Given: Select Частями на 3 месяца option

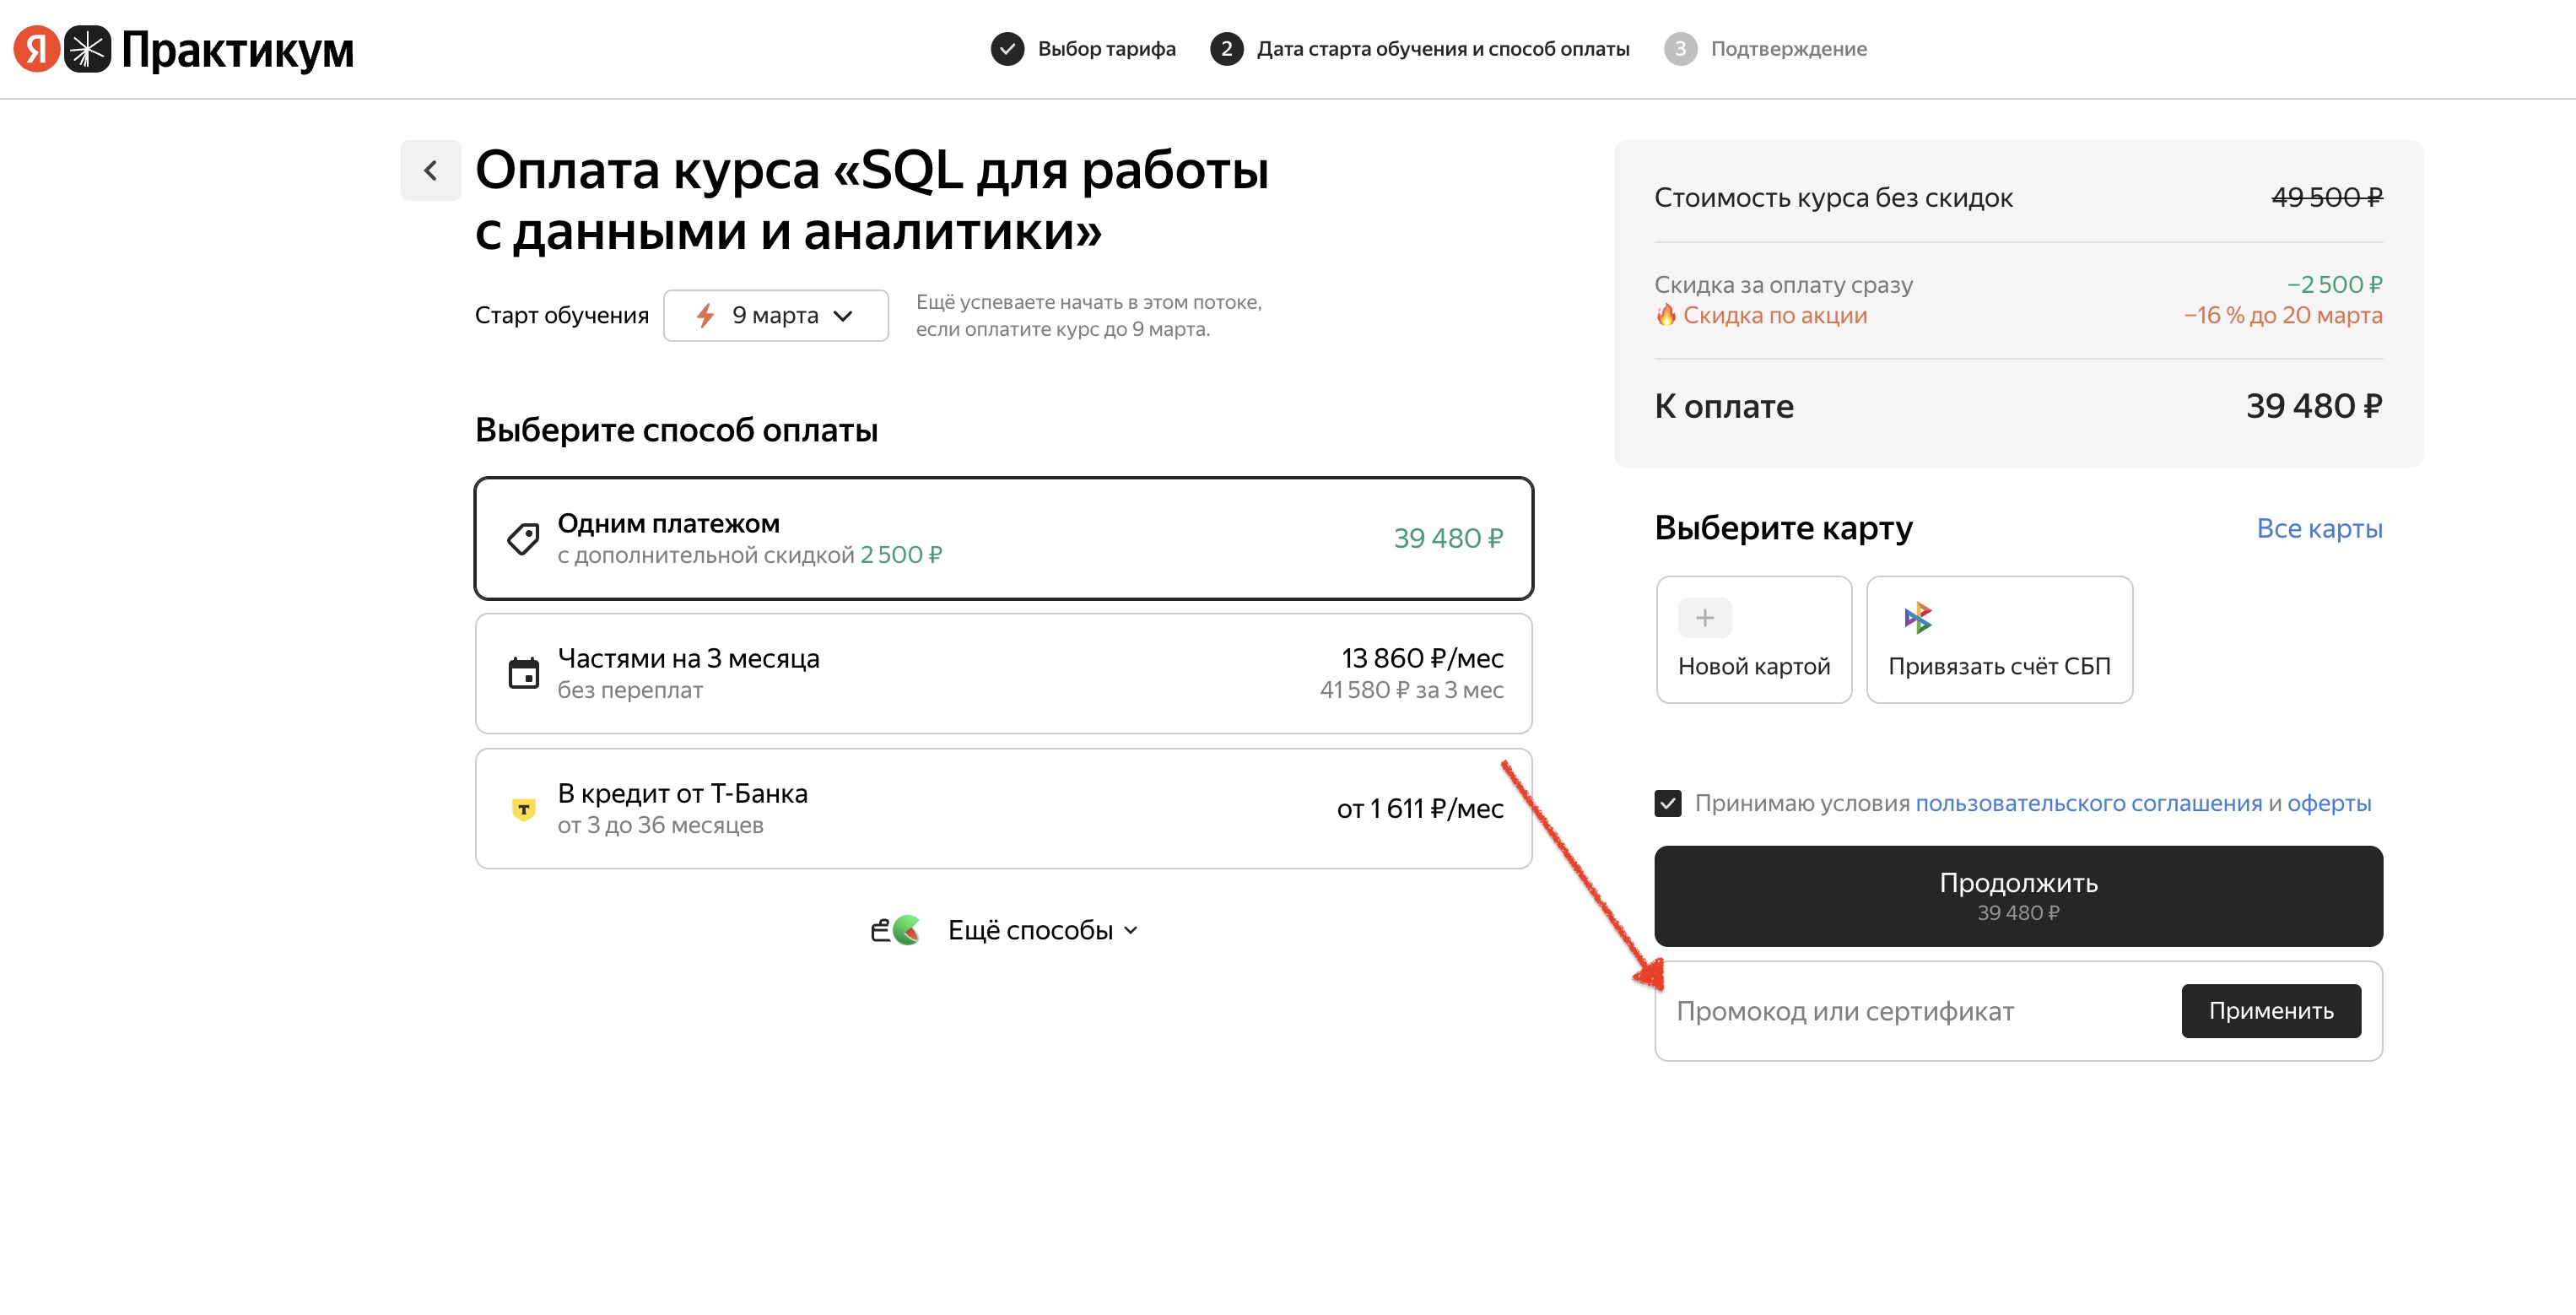Looking at the screenshot, I should [1003, 674].
